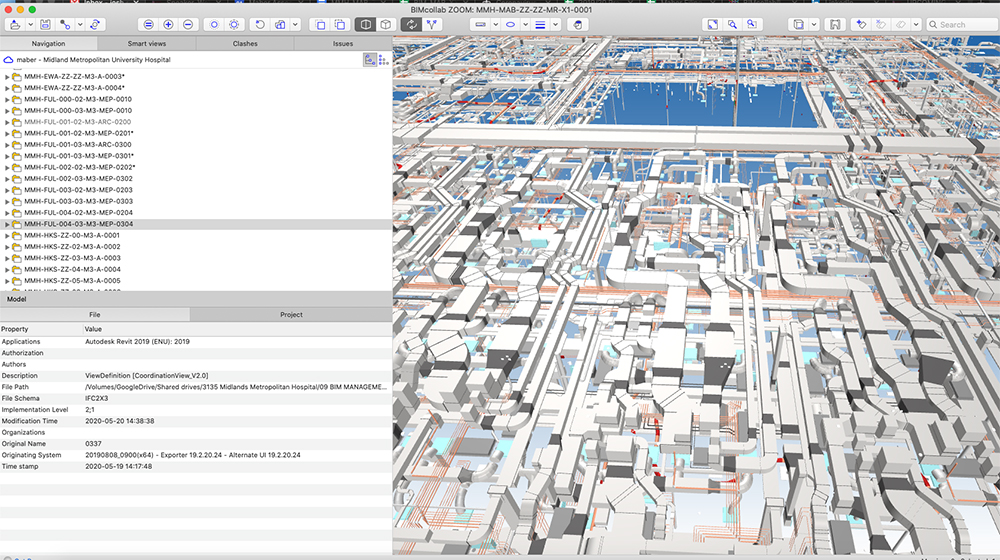1000x560 pixels.
Task: Expand the MMH-HKS-ZZ-00-M3-A-0001 tree node
Action: click(7, 236)
